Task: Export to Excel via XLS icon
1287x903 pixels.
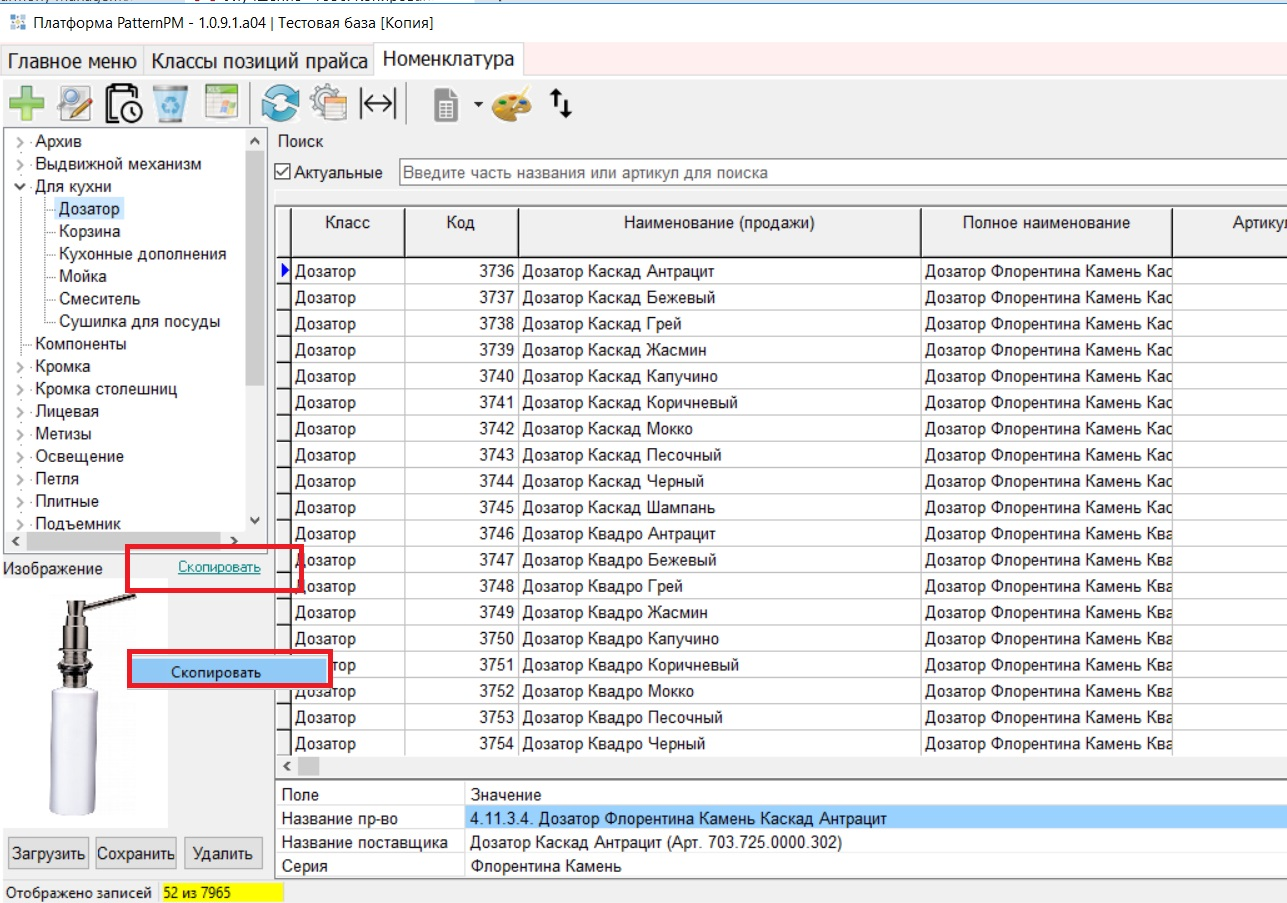Action: (x=219, y=103)
